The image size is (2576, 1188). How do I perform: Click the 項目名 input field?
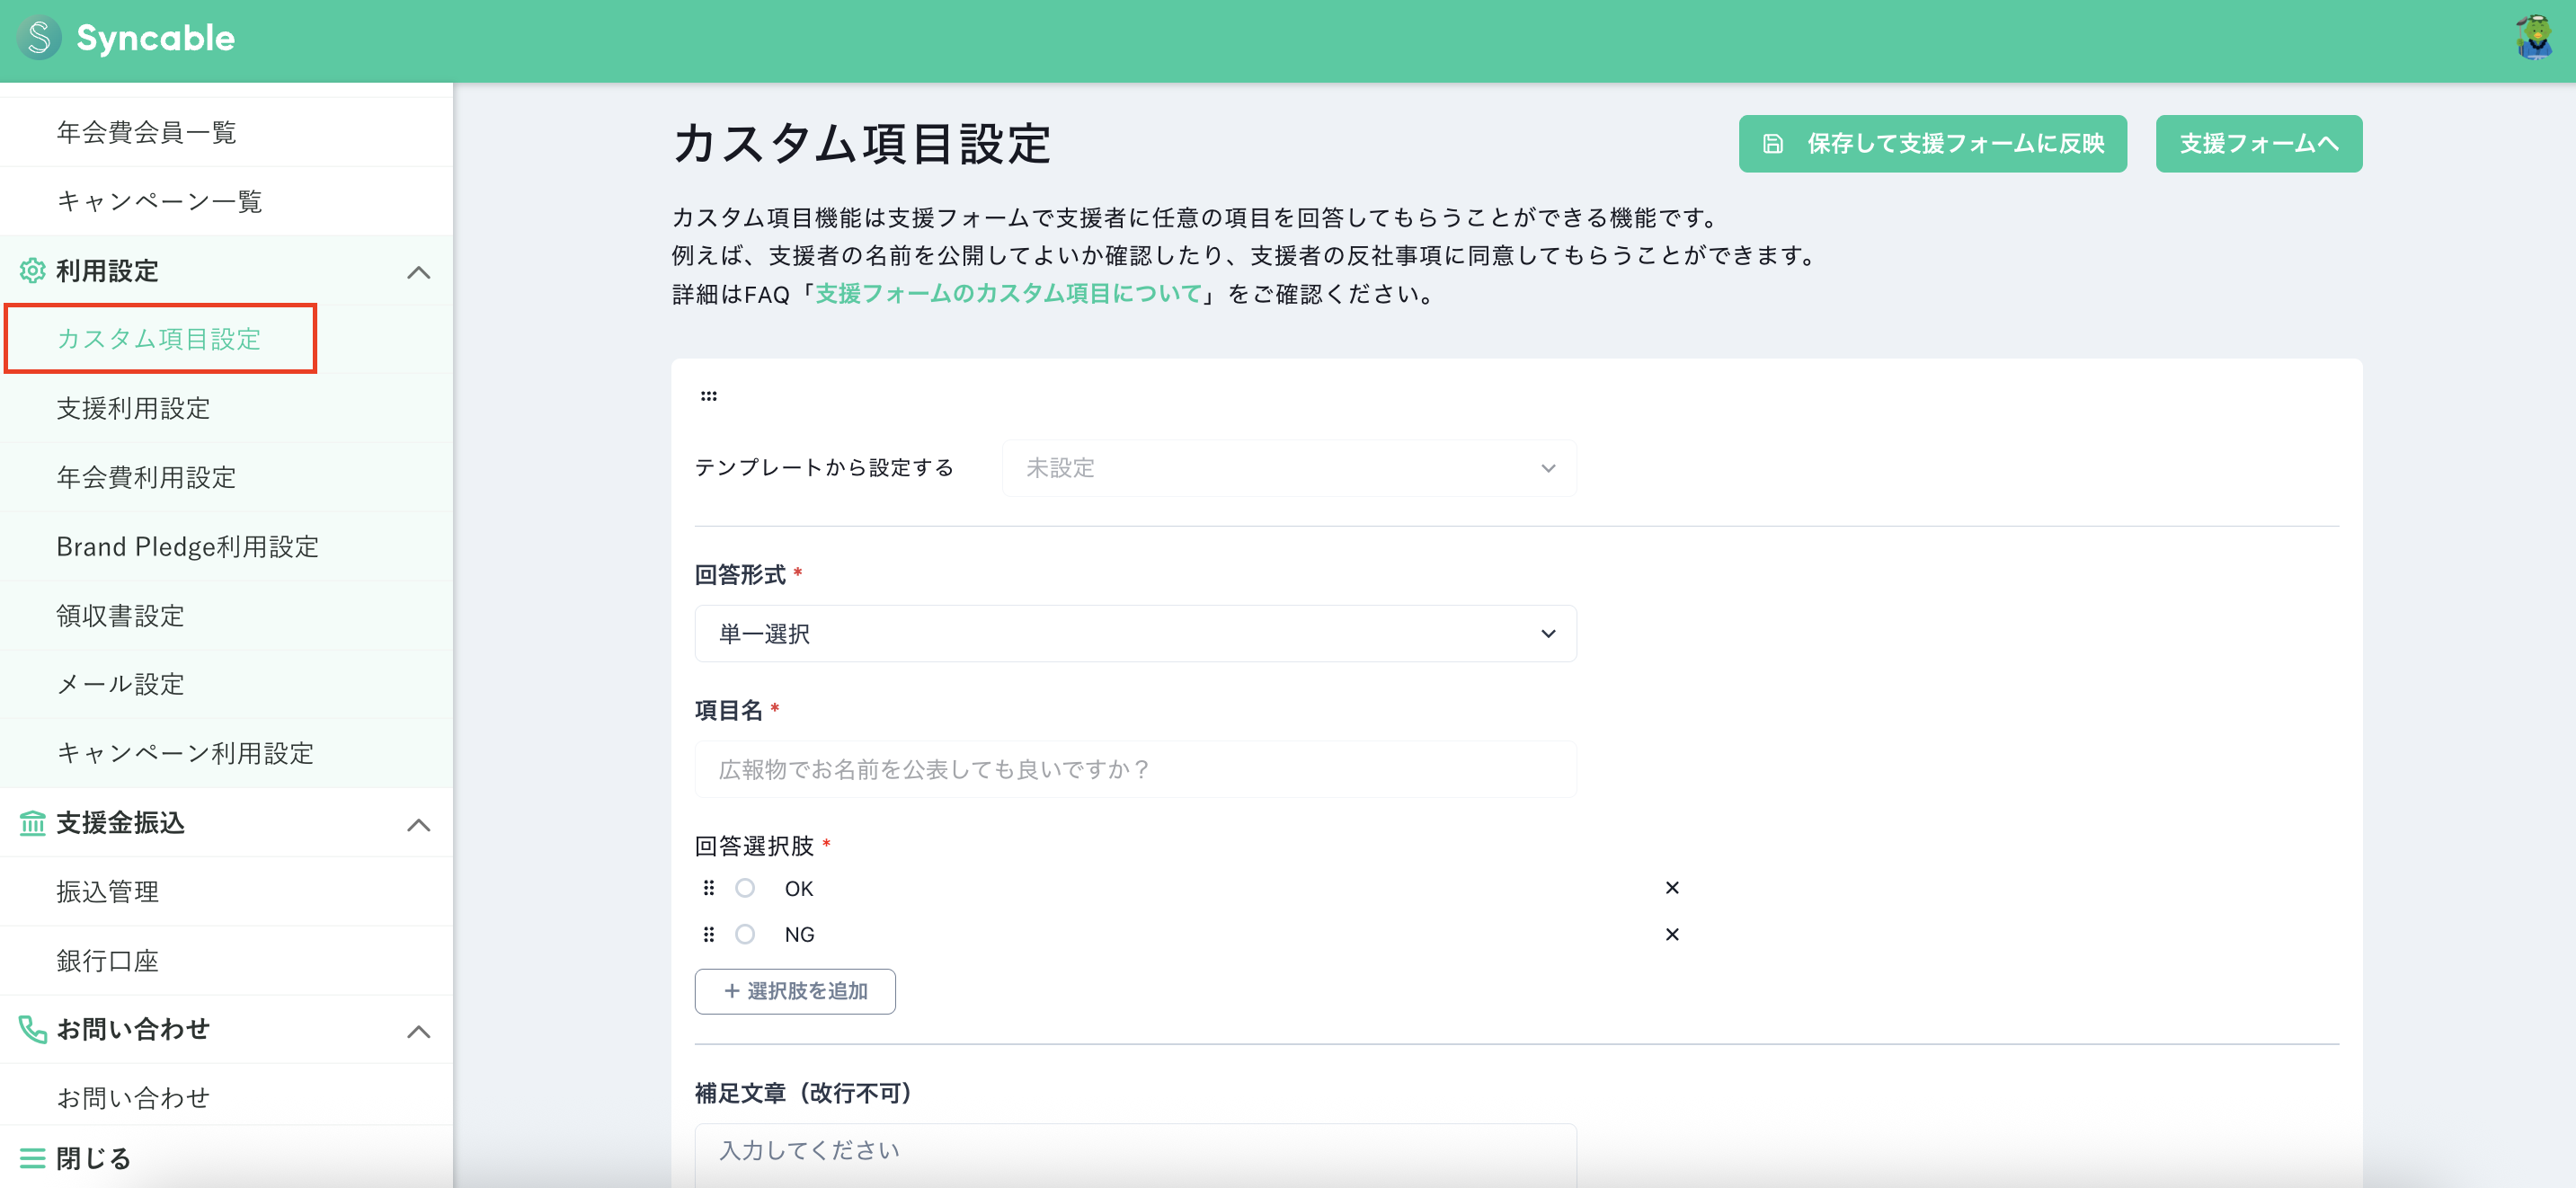pos(1135,768)
